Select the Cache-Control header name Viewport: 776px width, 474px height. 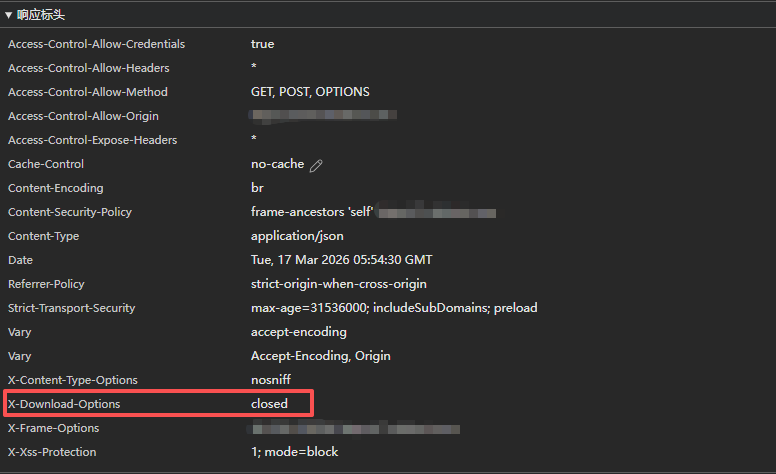(46, 164)
